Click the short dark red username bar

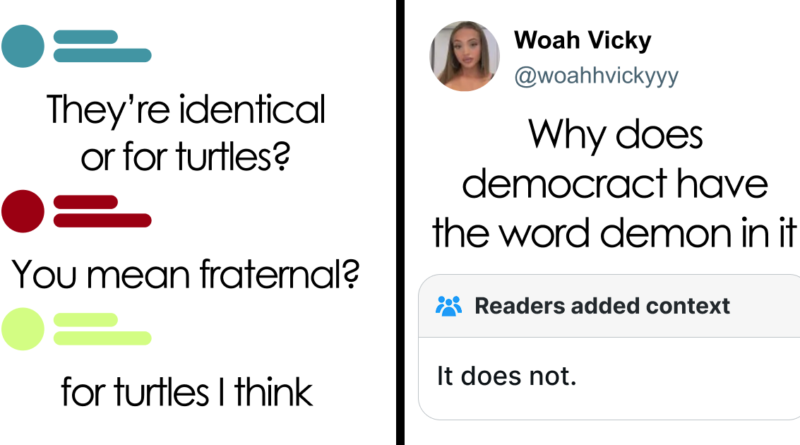click(84, 203)
